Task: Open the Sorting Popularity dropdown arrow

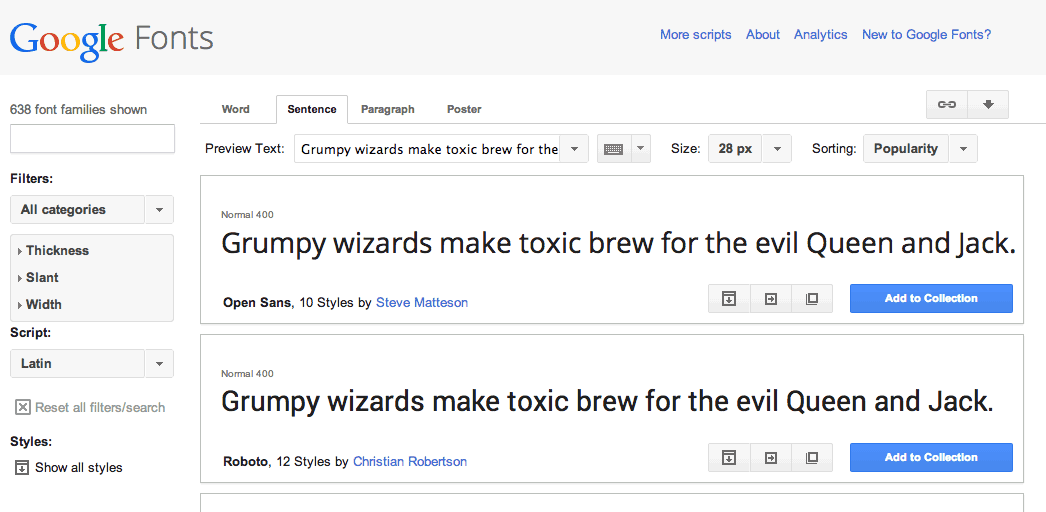Action: pyautogui.click(x=963, y=149)
